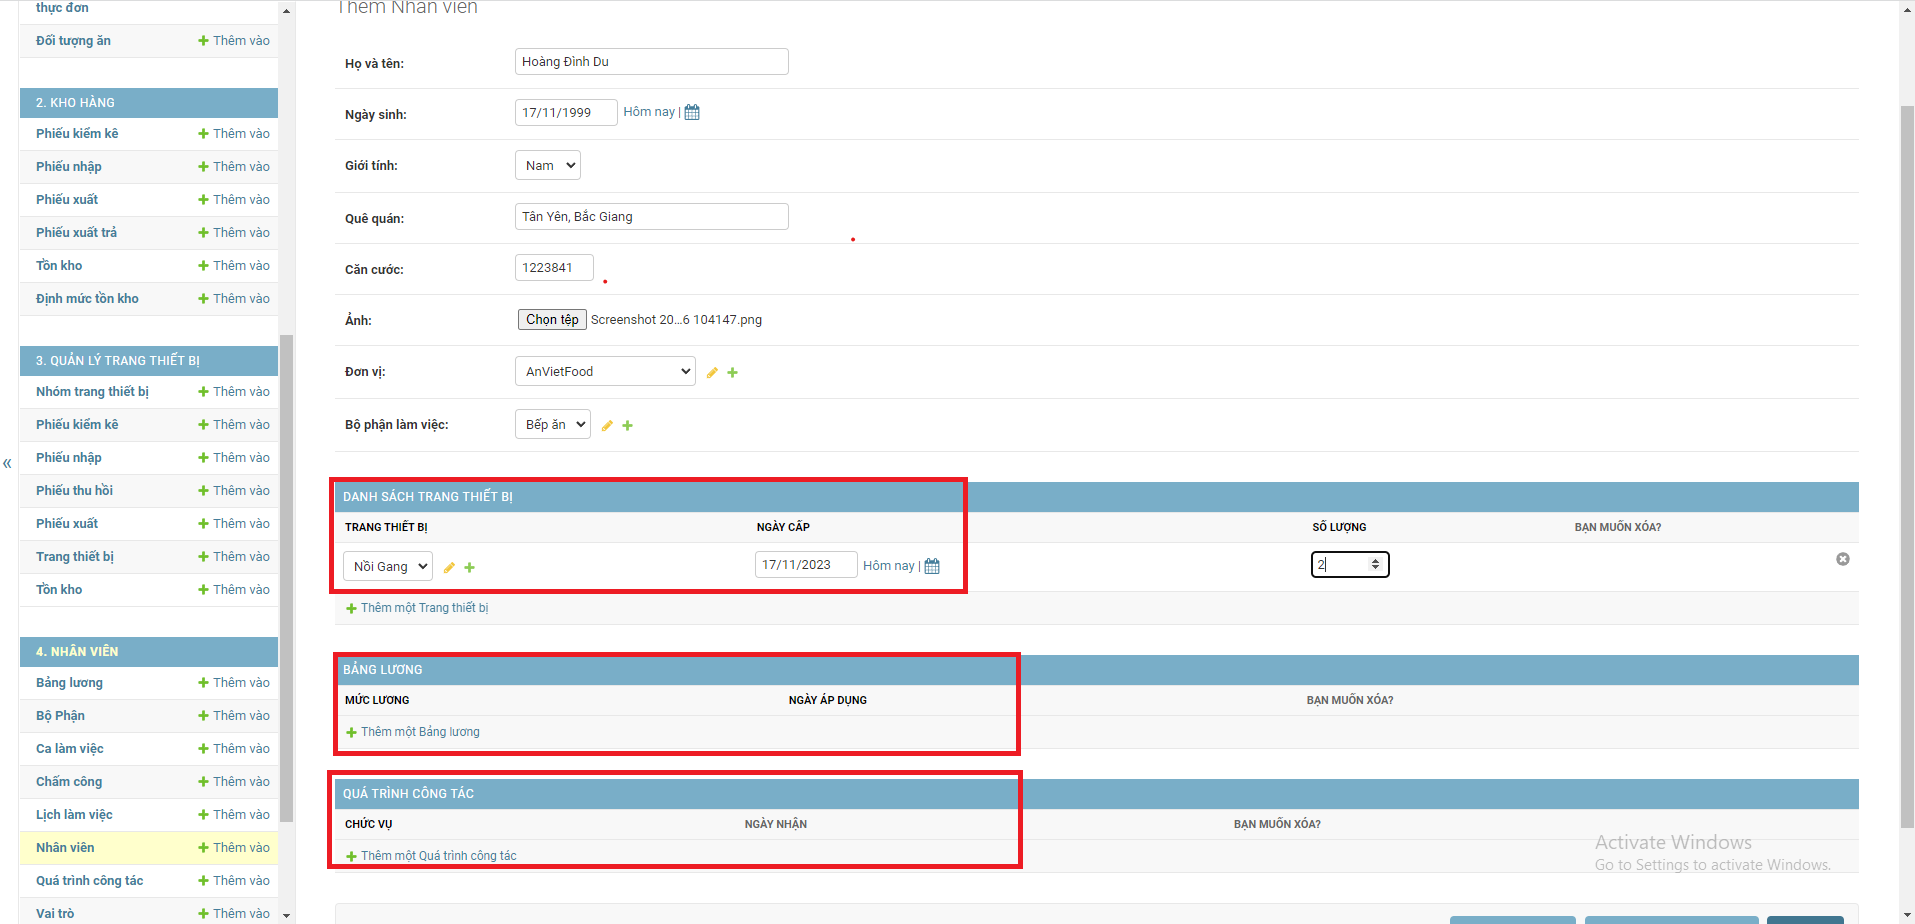This screenshot has width=1915, height=924.
Task: Click the green plus icon beside Nồi Gang
Action: (x=469, y=568)
